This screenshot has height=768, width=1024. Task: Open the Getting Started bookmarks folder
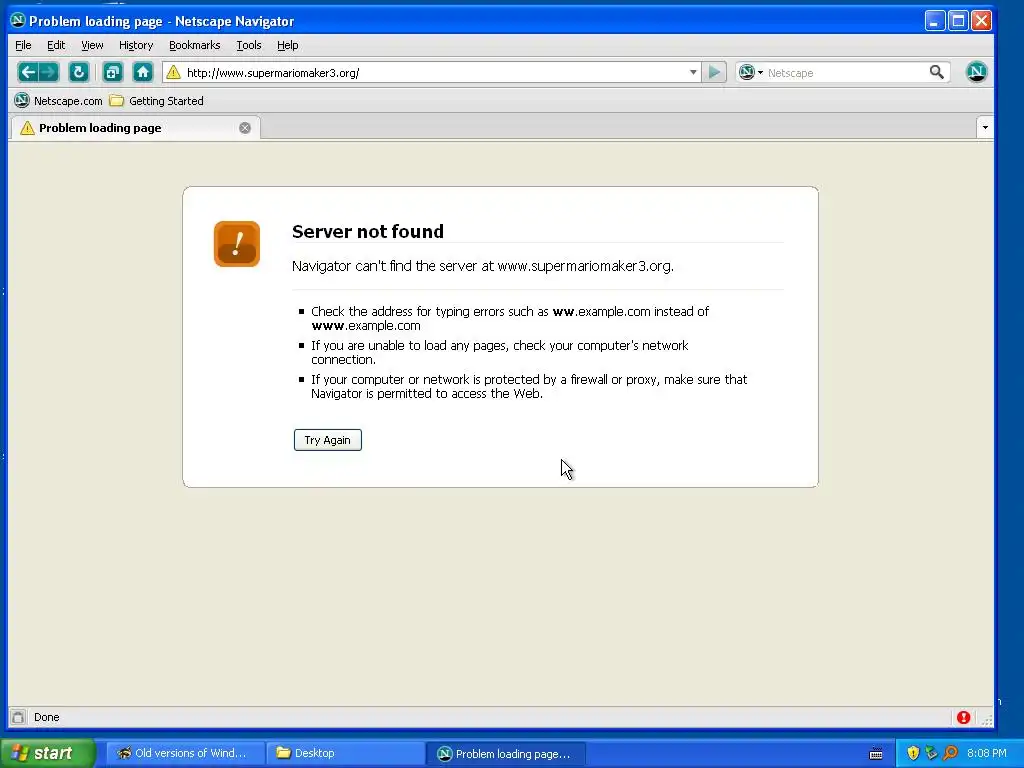coord(157,101)
